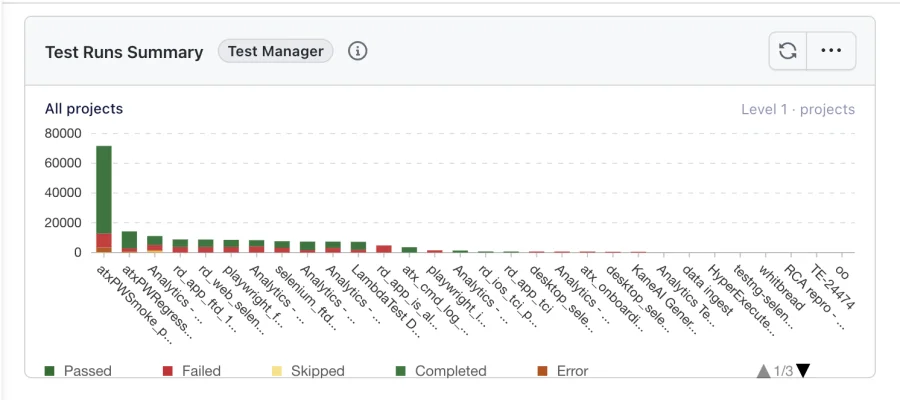Image resolution: width=900 pixels, height=400 pixels.
Task: Click the 60000 y-axis value
Action: tap(63, 164)
